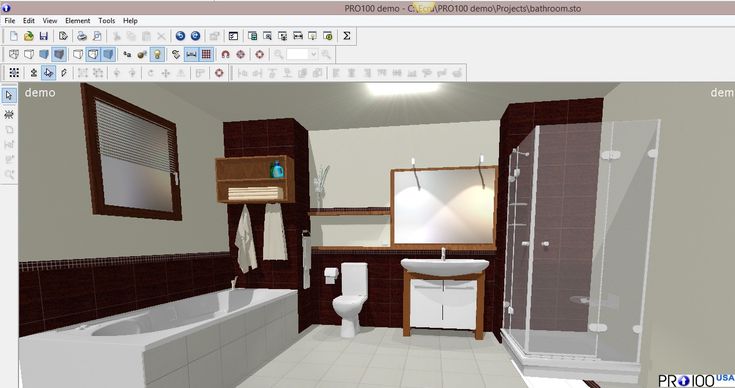
Task: Select the toilet in the 3D scene
Action: (x=350, y=299)
